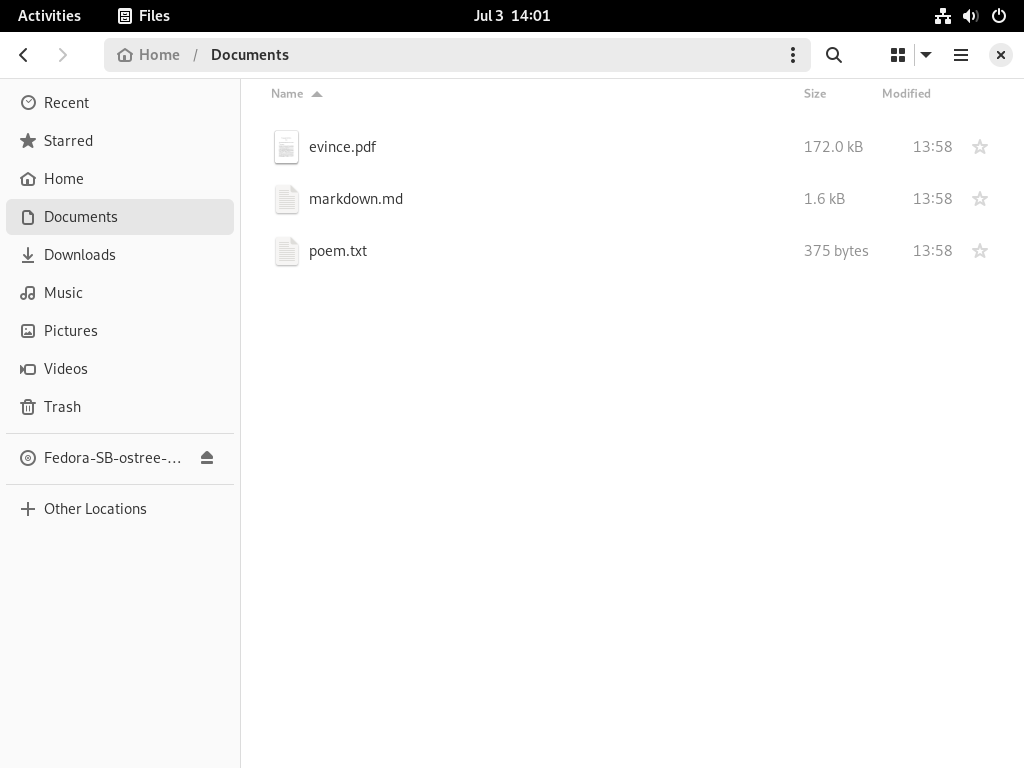Select Documents in the sidebar
1024x768 pixels.
click(120, 217)
